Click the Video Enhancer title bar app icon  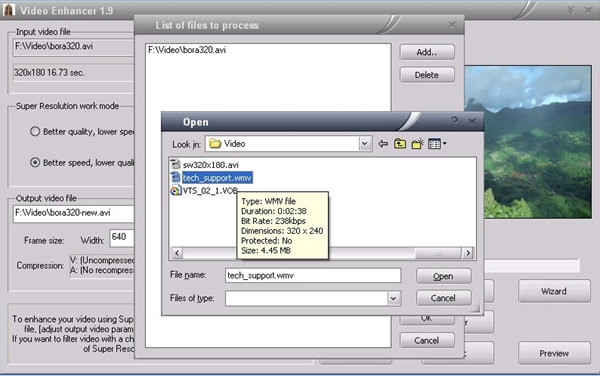coord(8,10)
